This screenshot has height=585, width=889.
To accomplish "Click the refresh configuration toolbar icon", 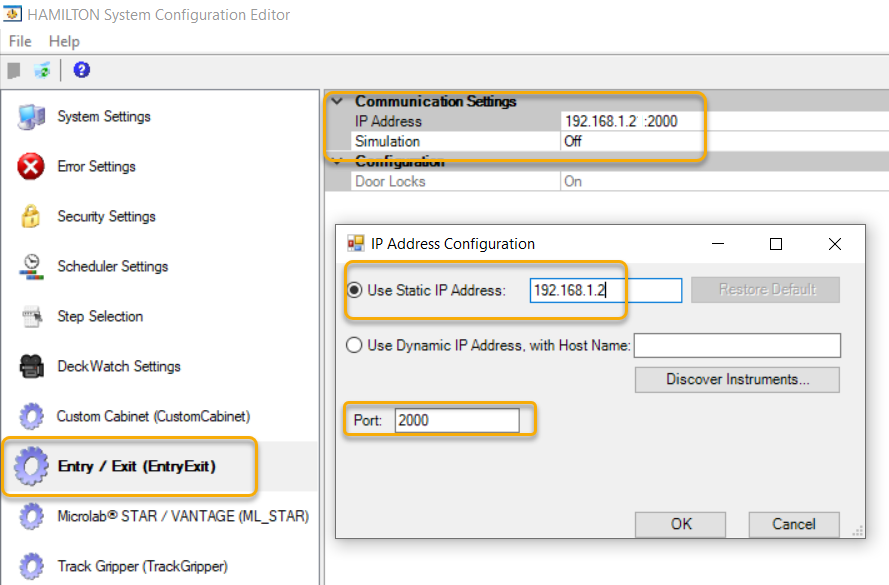I will point(42,70).
